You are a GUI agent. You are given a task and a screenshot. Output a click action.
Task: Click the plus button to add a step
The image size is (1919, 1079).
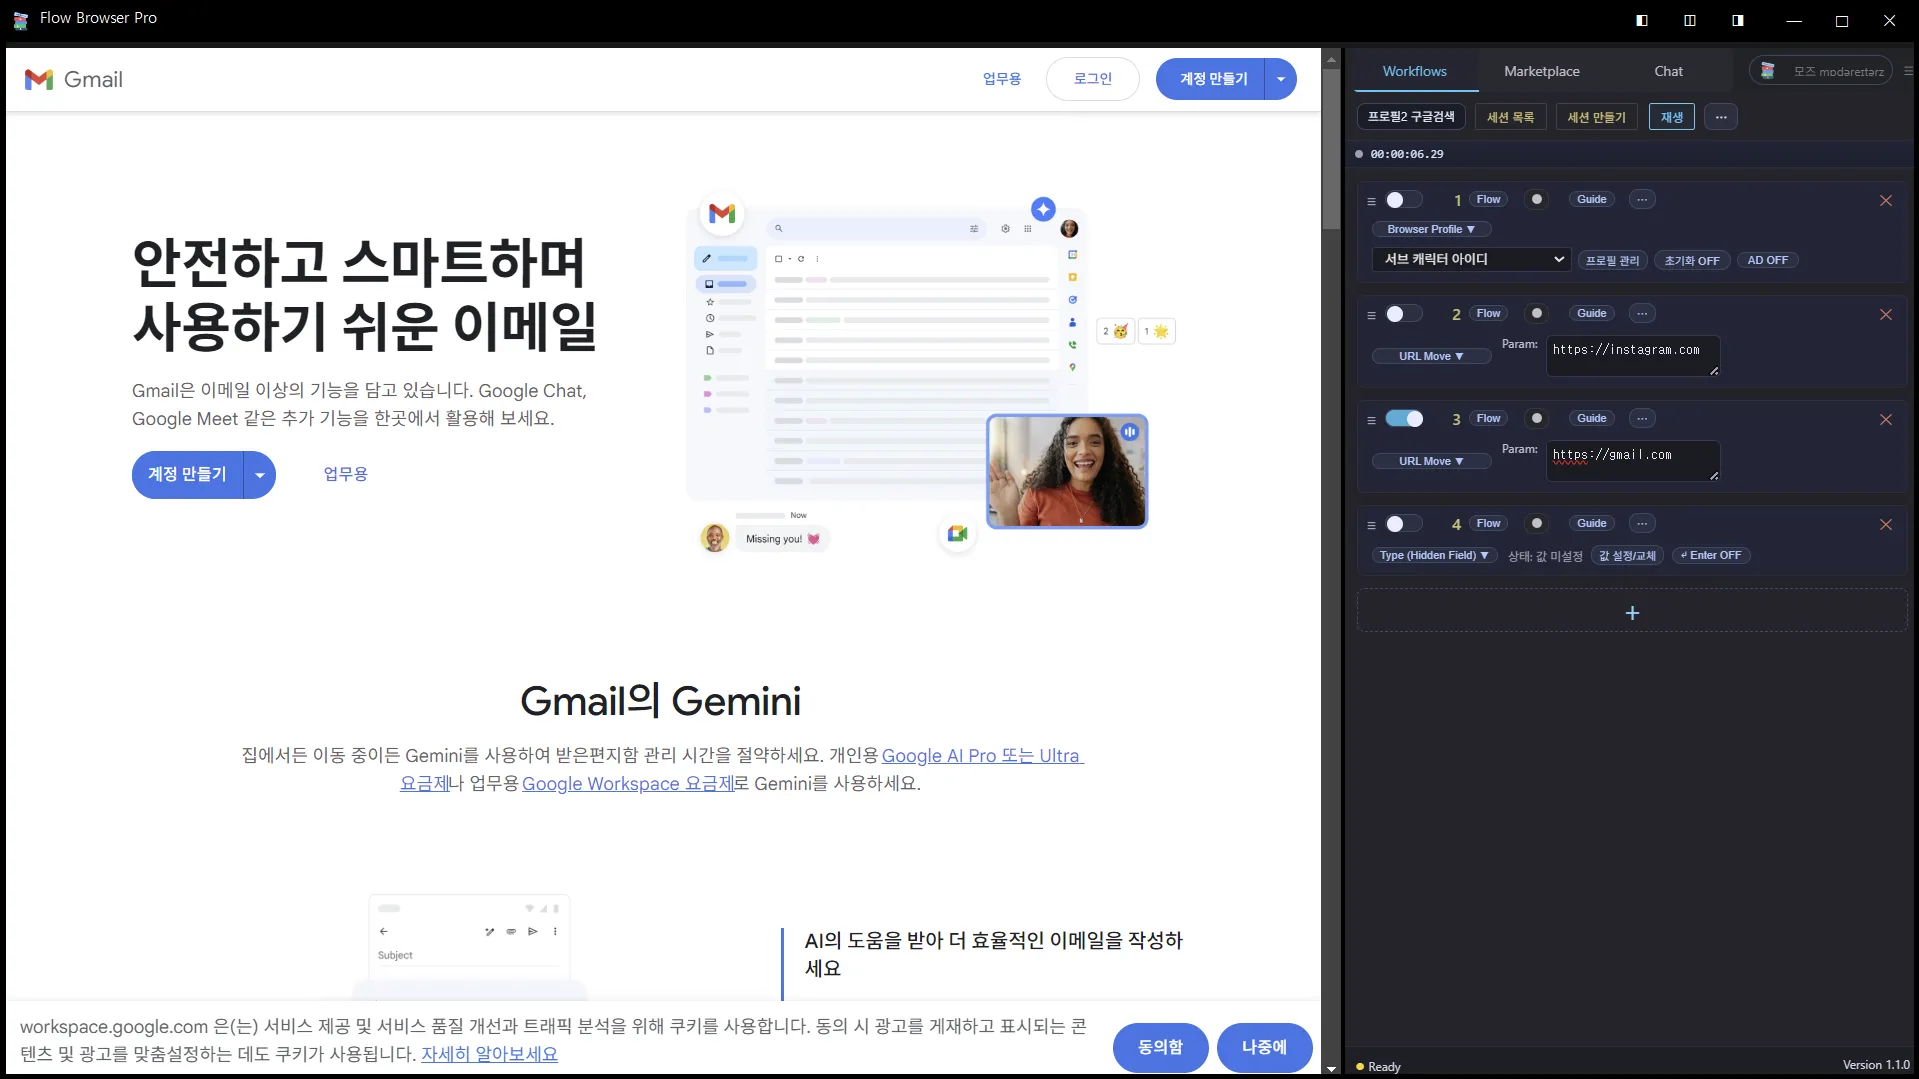click(x=1632, y=612)
